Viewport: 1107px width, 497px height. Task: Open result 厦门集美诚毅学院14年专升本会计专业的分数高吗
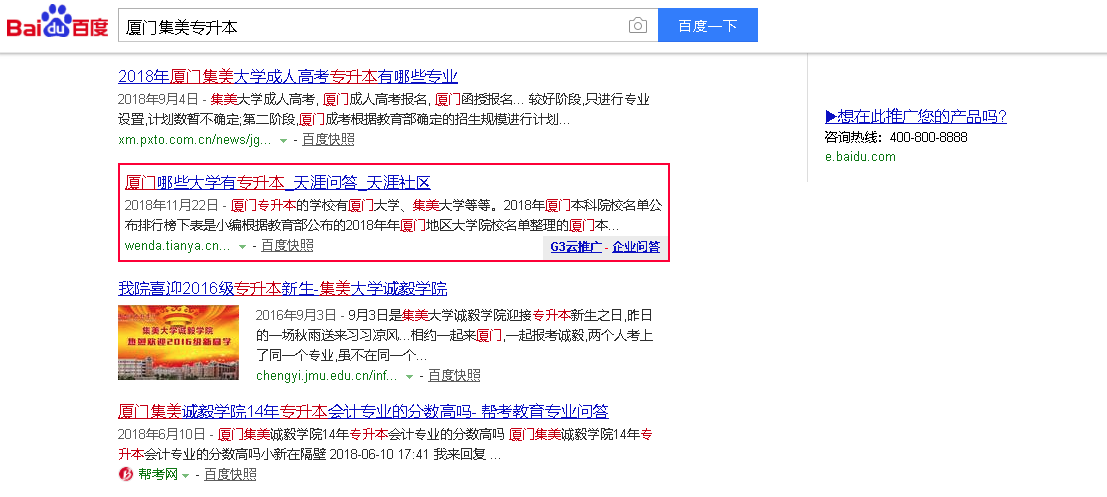(x=363, y=411)
